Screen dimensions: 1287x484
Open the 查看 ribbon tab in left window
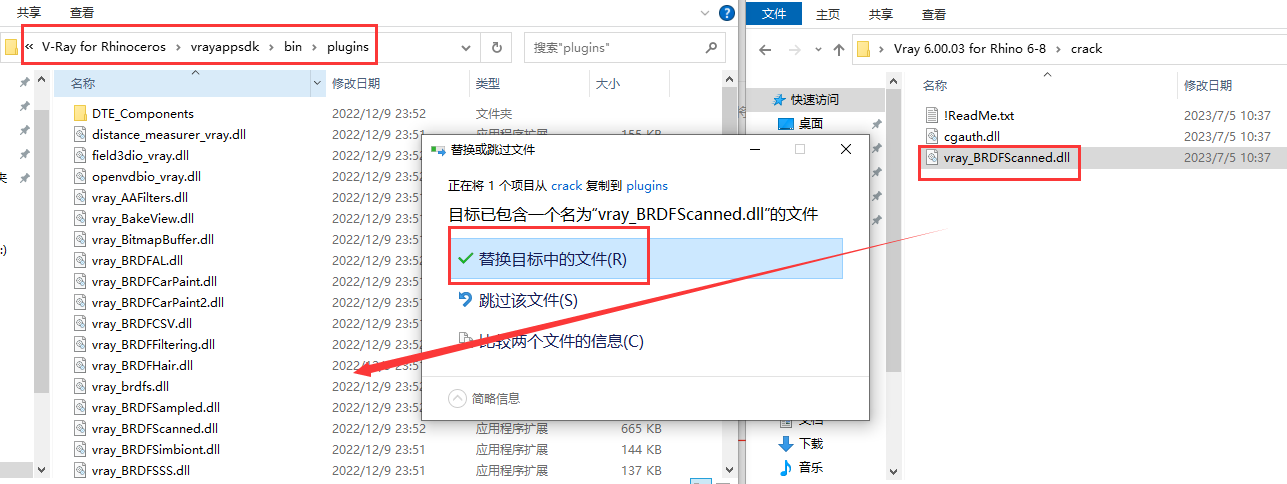point(82,13)
